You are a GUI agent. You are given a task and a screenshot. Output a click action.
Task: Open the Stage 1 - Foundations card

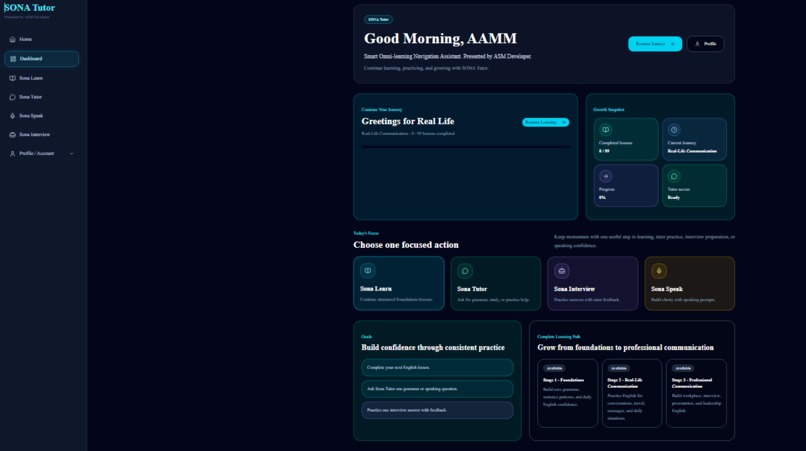click(x=567, y=393)
